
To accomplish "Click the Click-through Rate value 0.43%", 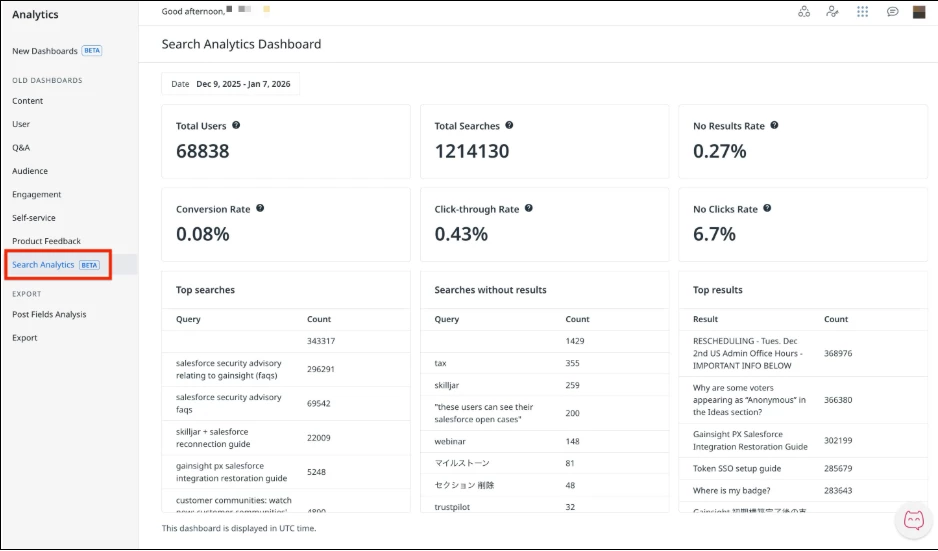I will point(461,234).
